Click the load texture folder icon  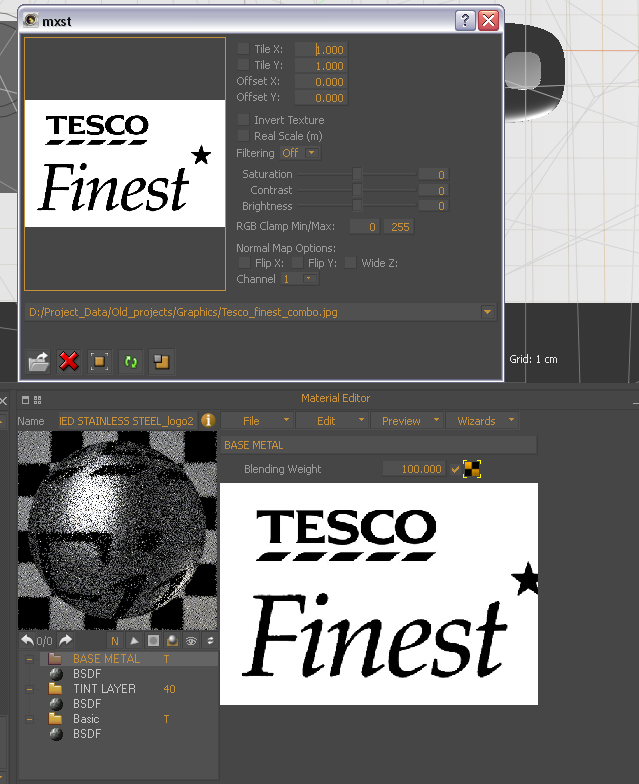[x=38, y=361]
